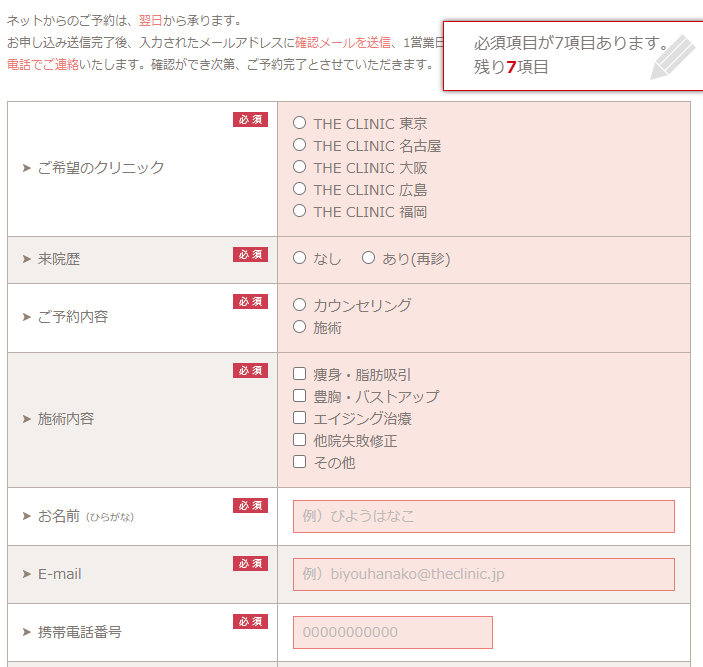Click the 必須 badge beside ご希望のクリニック
The height and width of the screenshot is (667, 703).
coord(250,120)
